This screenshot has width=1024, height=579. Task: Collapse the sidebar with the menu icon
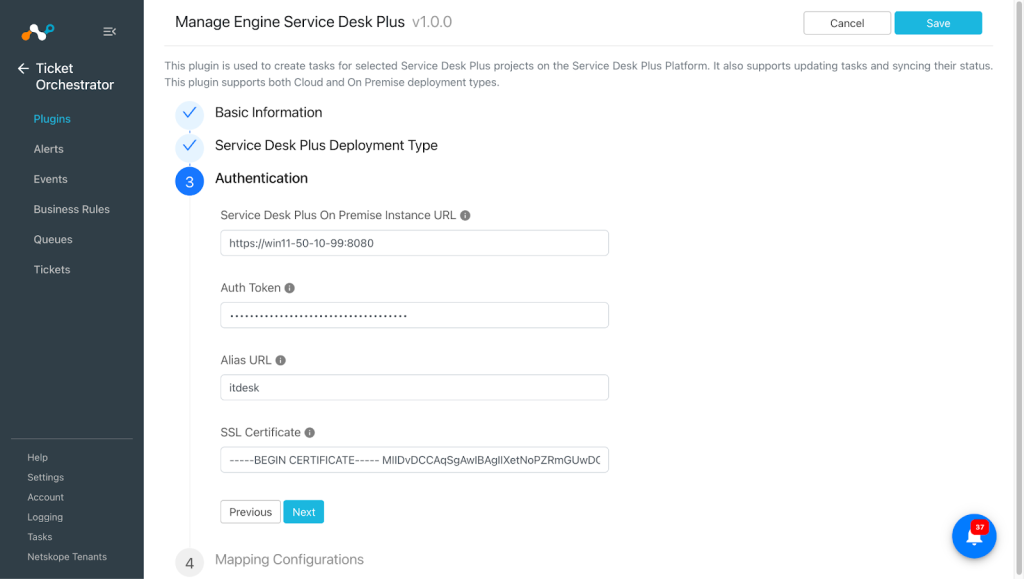click(x=110, y=31)
